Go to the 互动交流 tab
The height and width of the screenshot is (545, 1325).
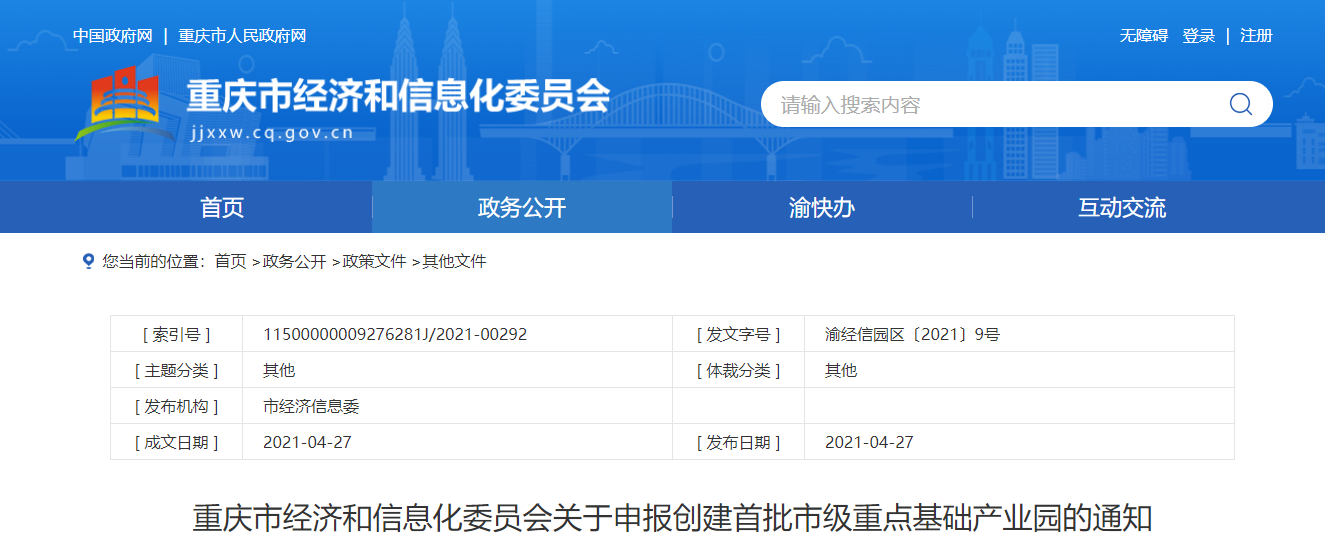pos(1122,208)
